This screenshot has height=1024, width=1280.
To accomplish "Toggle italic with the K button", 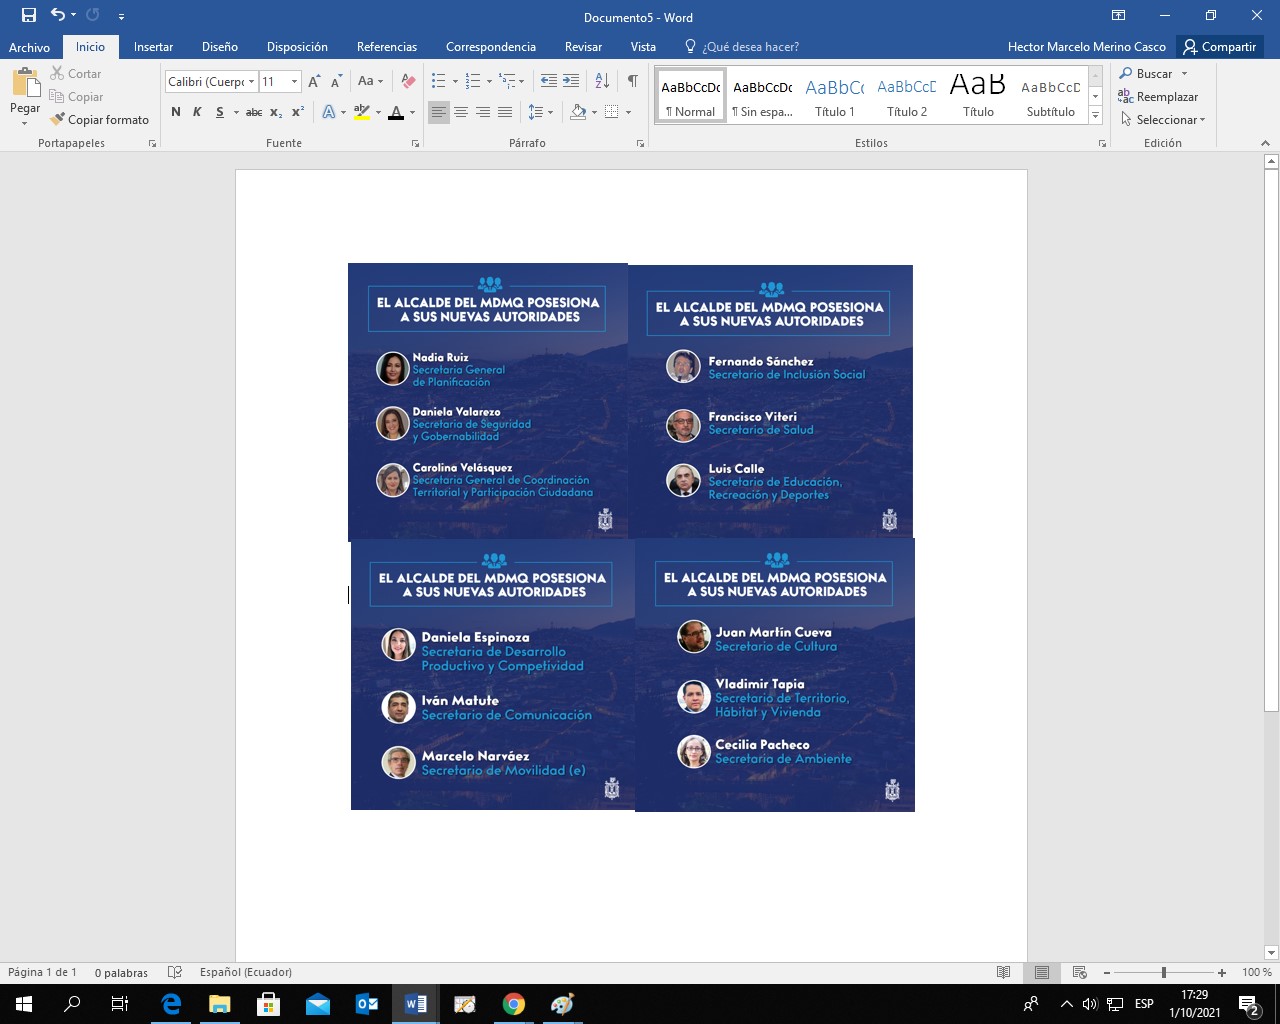I will [x=197, y=112].
